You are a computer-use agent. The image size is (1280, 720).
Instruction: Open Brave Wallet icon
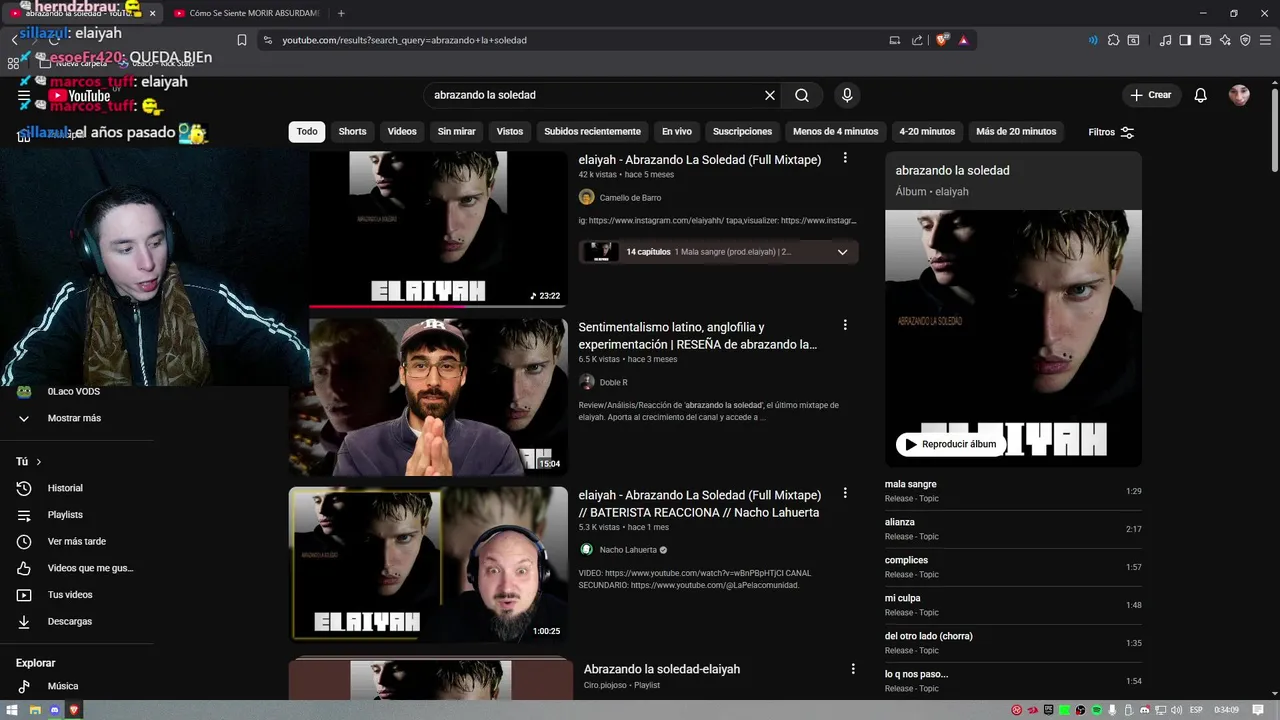(1205, 40)
